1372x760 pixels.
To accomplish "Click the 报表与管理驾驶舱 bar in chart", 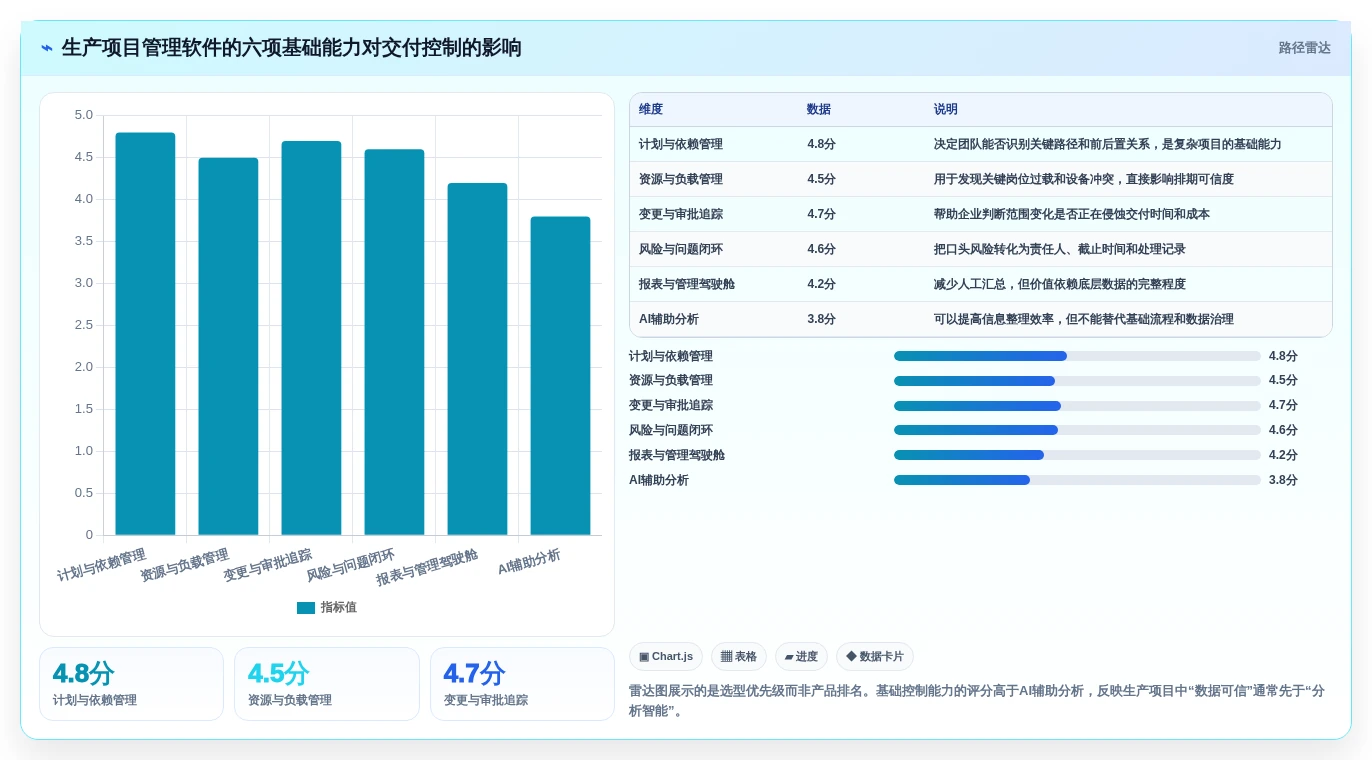I will [x=477, y=359].
